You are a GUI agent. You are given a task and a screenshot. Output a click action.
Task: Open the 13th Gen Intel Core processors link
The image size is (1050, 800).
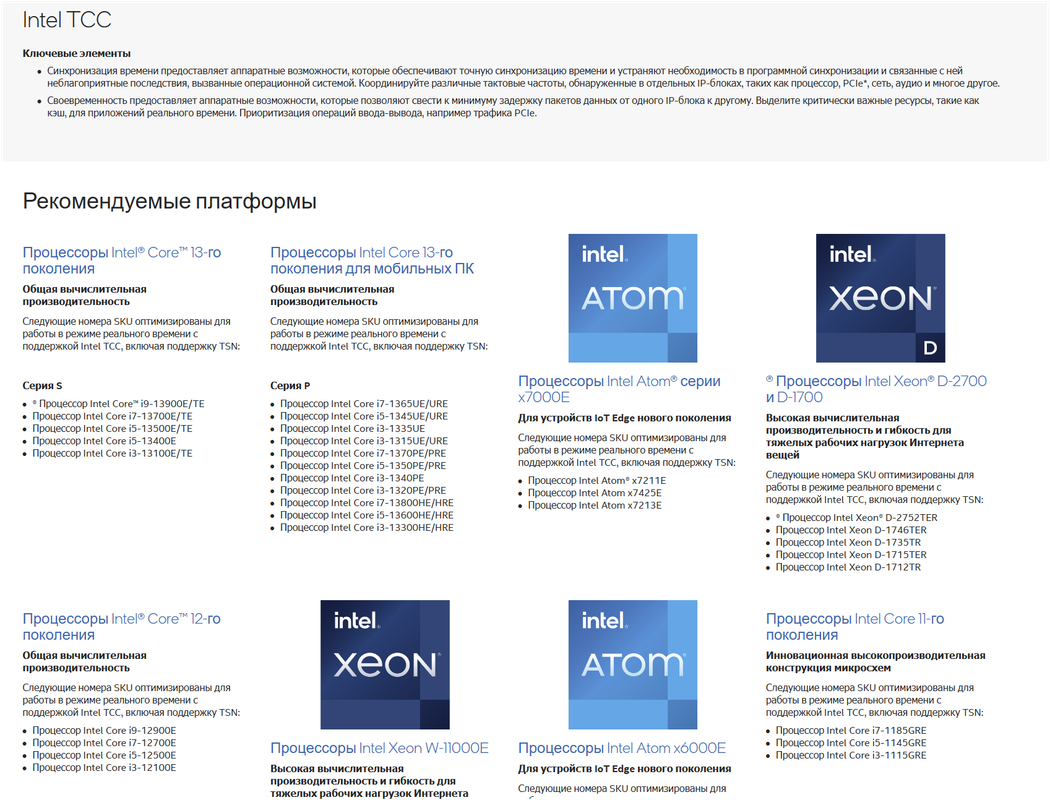pyautogui.click(x=122, y=260)
